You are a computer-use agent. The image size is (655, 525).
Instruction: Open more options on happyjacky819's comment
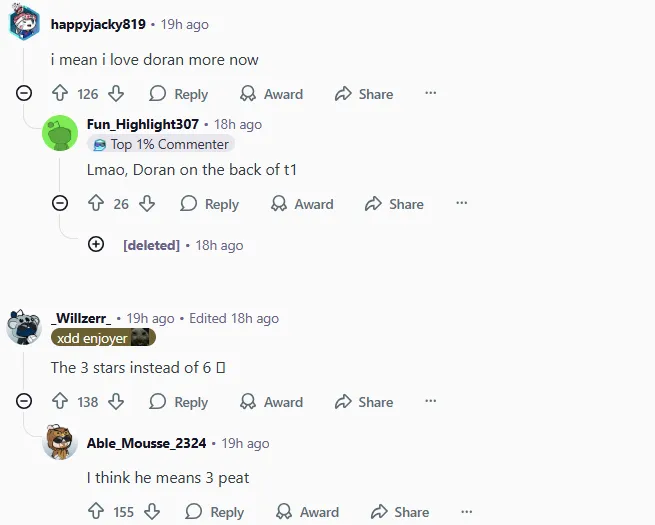(x=431, y=93)
